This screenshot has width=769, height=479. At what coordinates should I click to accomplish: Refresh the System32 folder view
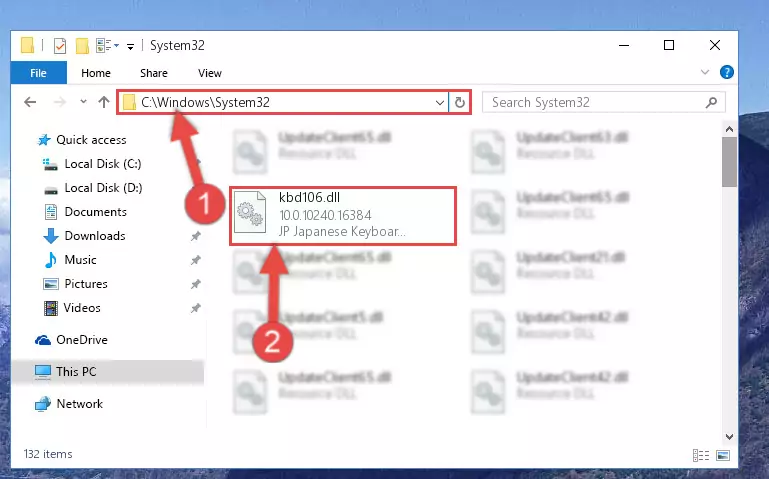460,102
